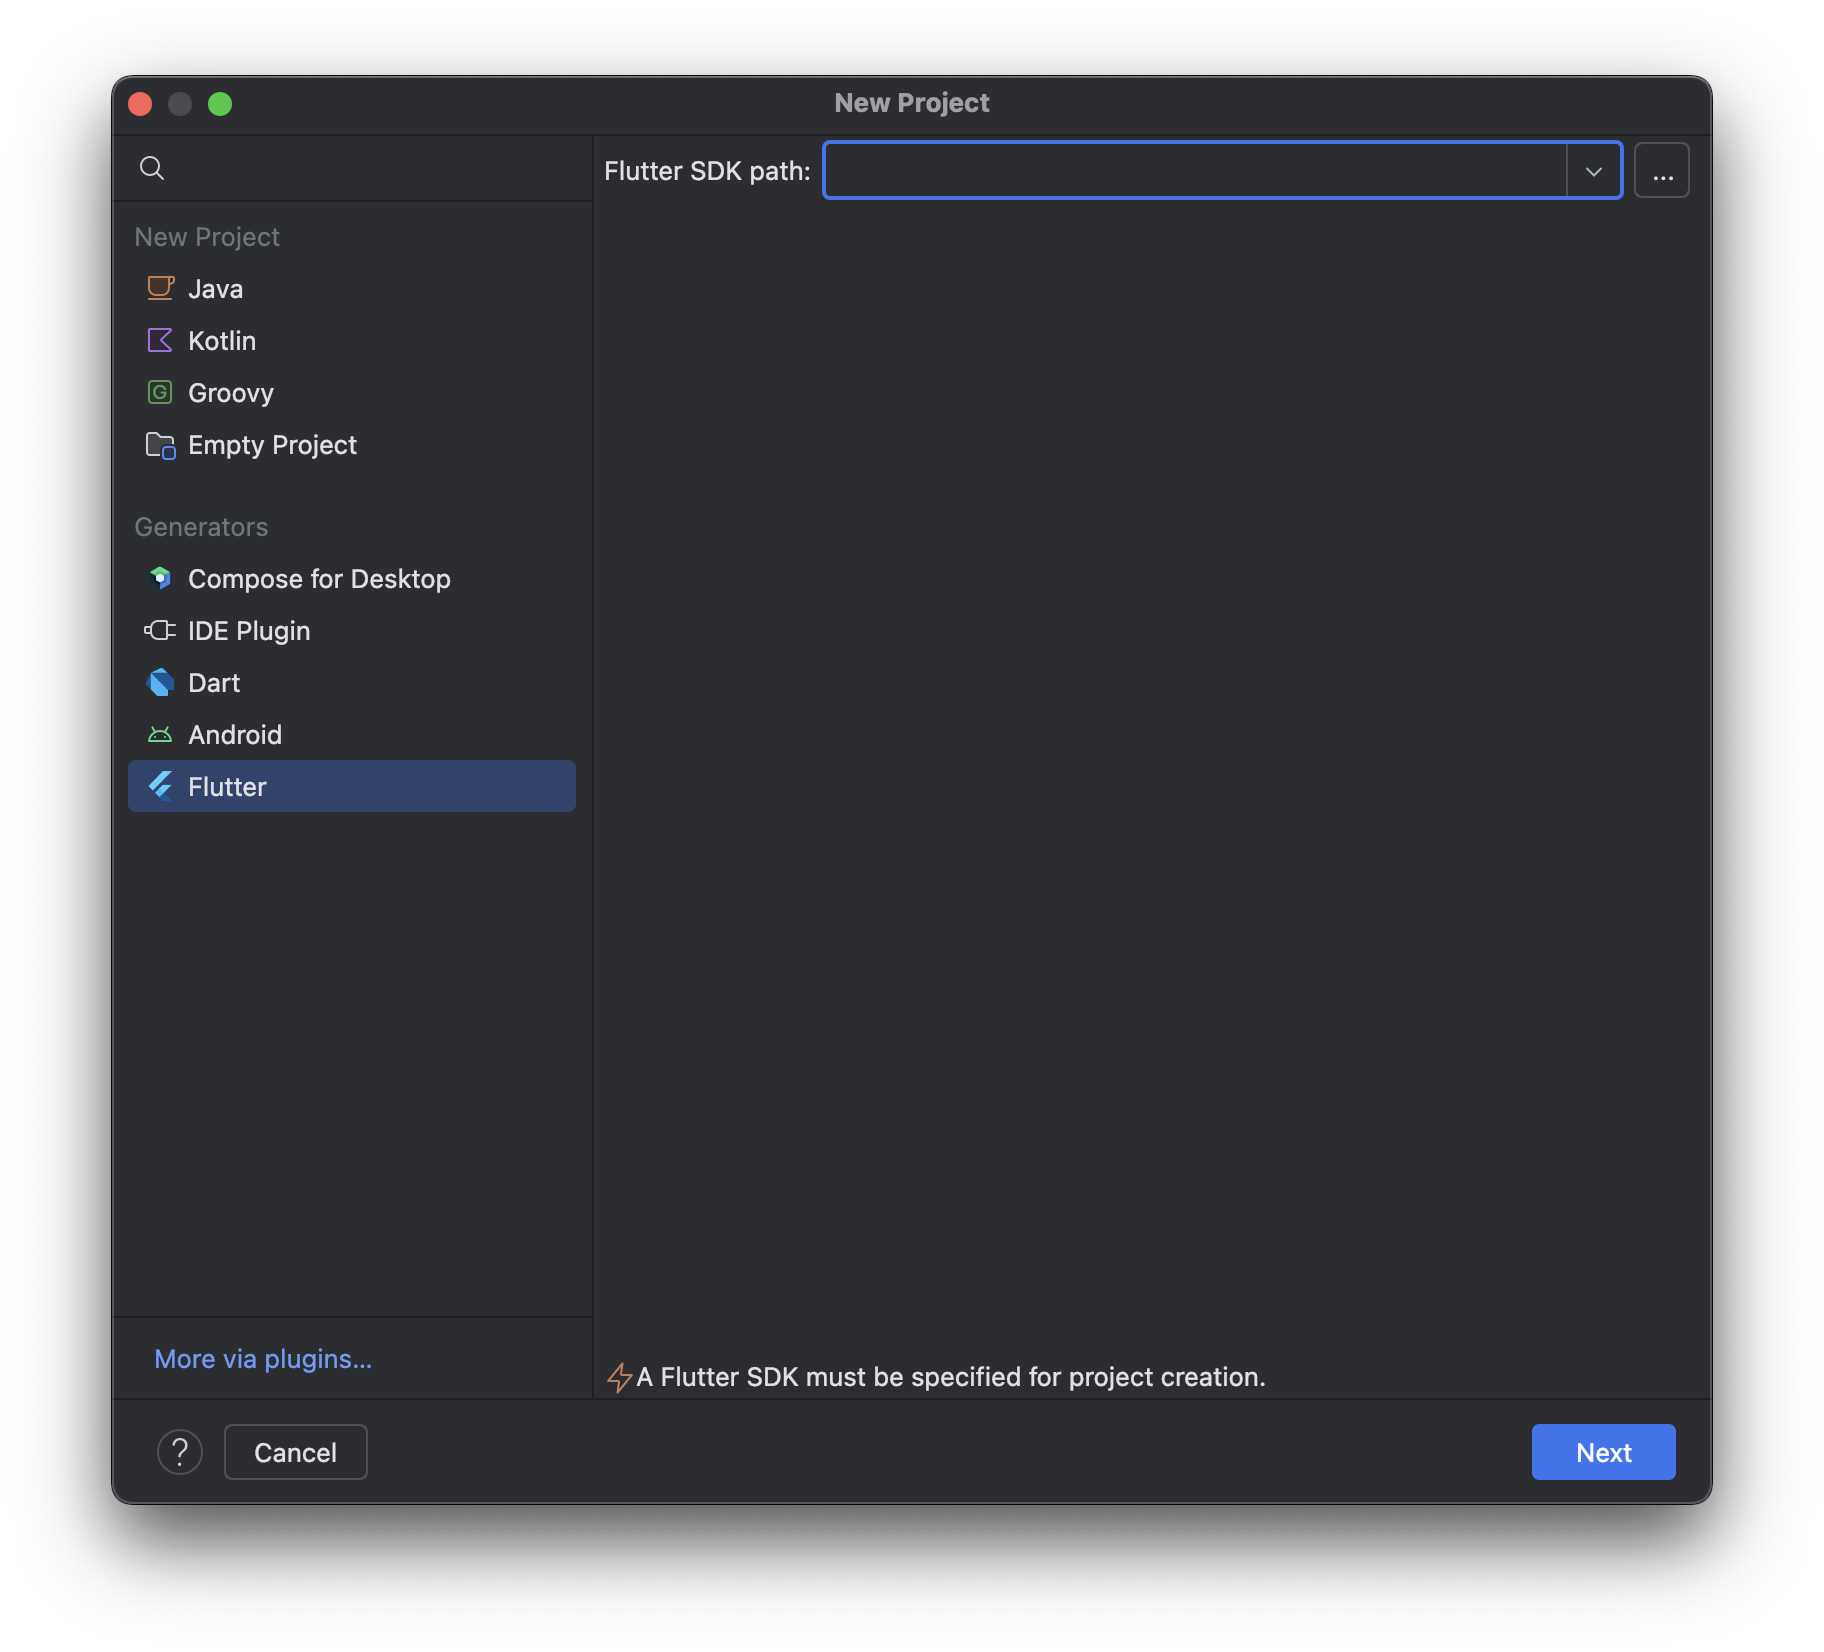
Task: Zoom the window with green button
Action: tap(220, 104)
